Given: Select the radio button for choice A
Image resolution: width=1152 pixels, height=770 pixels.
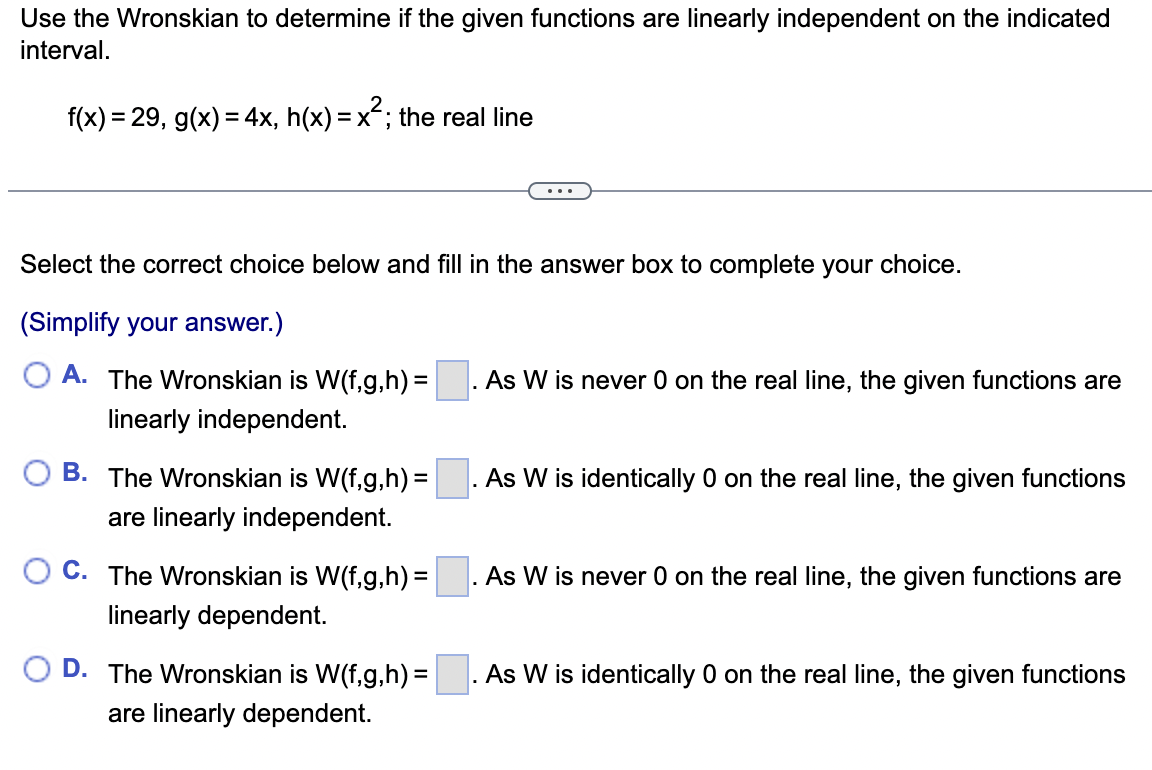Looking at the screenshot, I should click(38, 374).
